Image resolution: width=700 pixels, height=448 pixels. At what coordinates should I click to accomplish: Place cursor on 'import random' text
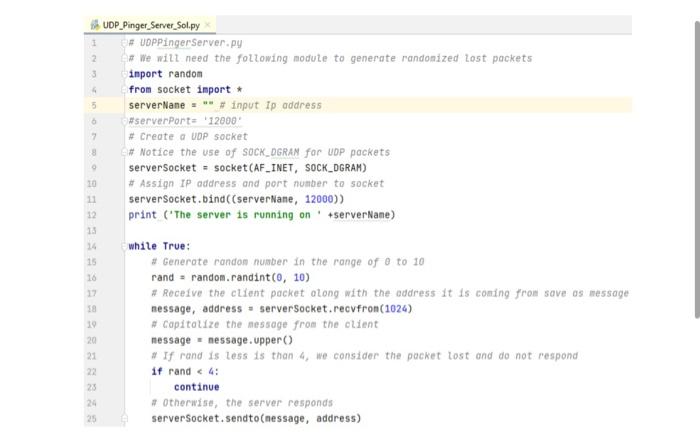coord(165,74)
